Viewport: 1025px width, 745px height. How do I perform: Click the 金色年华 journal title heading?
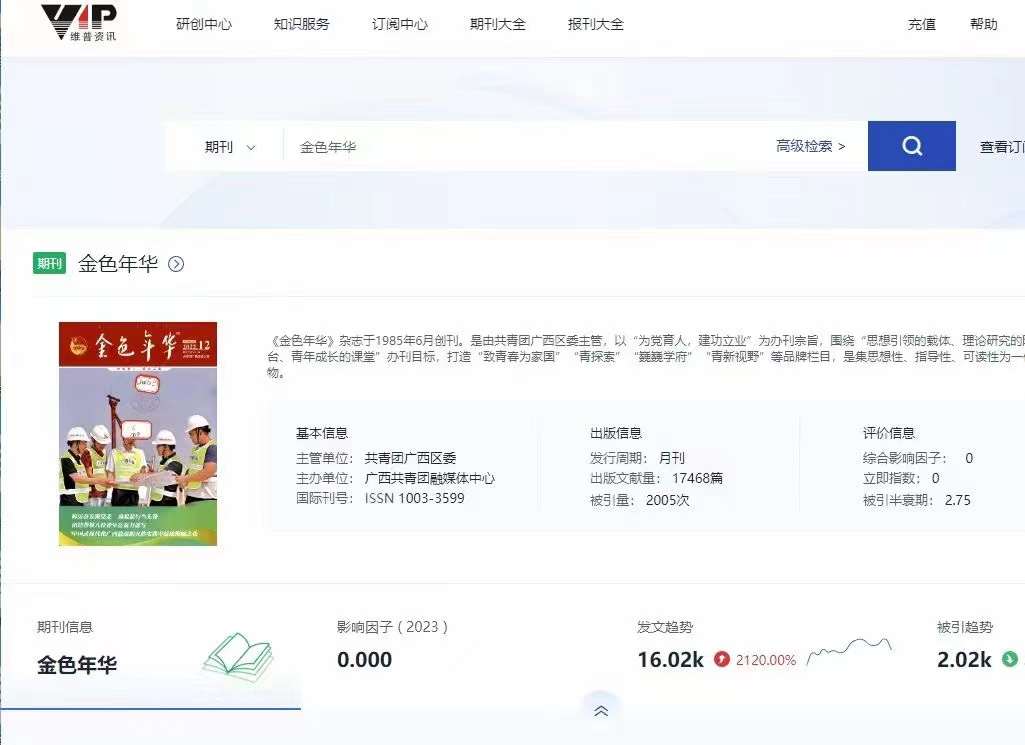(x=118, y=263)
